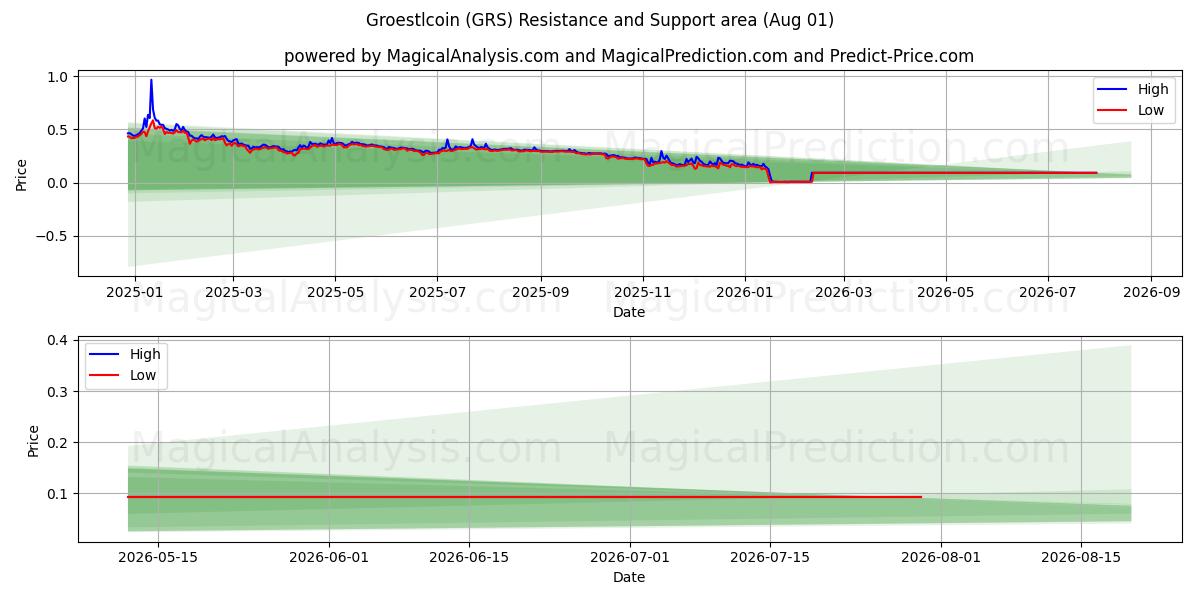Select the 'Date' x-axis label under the top chart

[629, 312]
